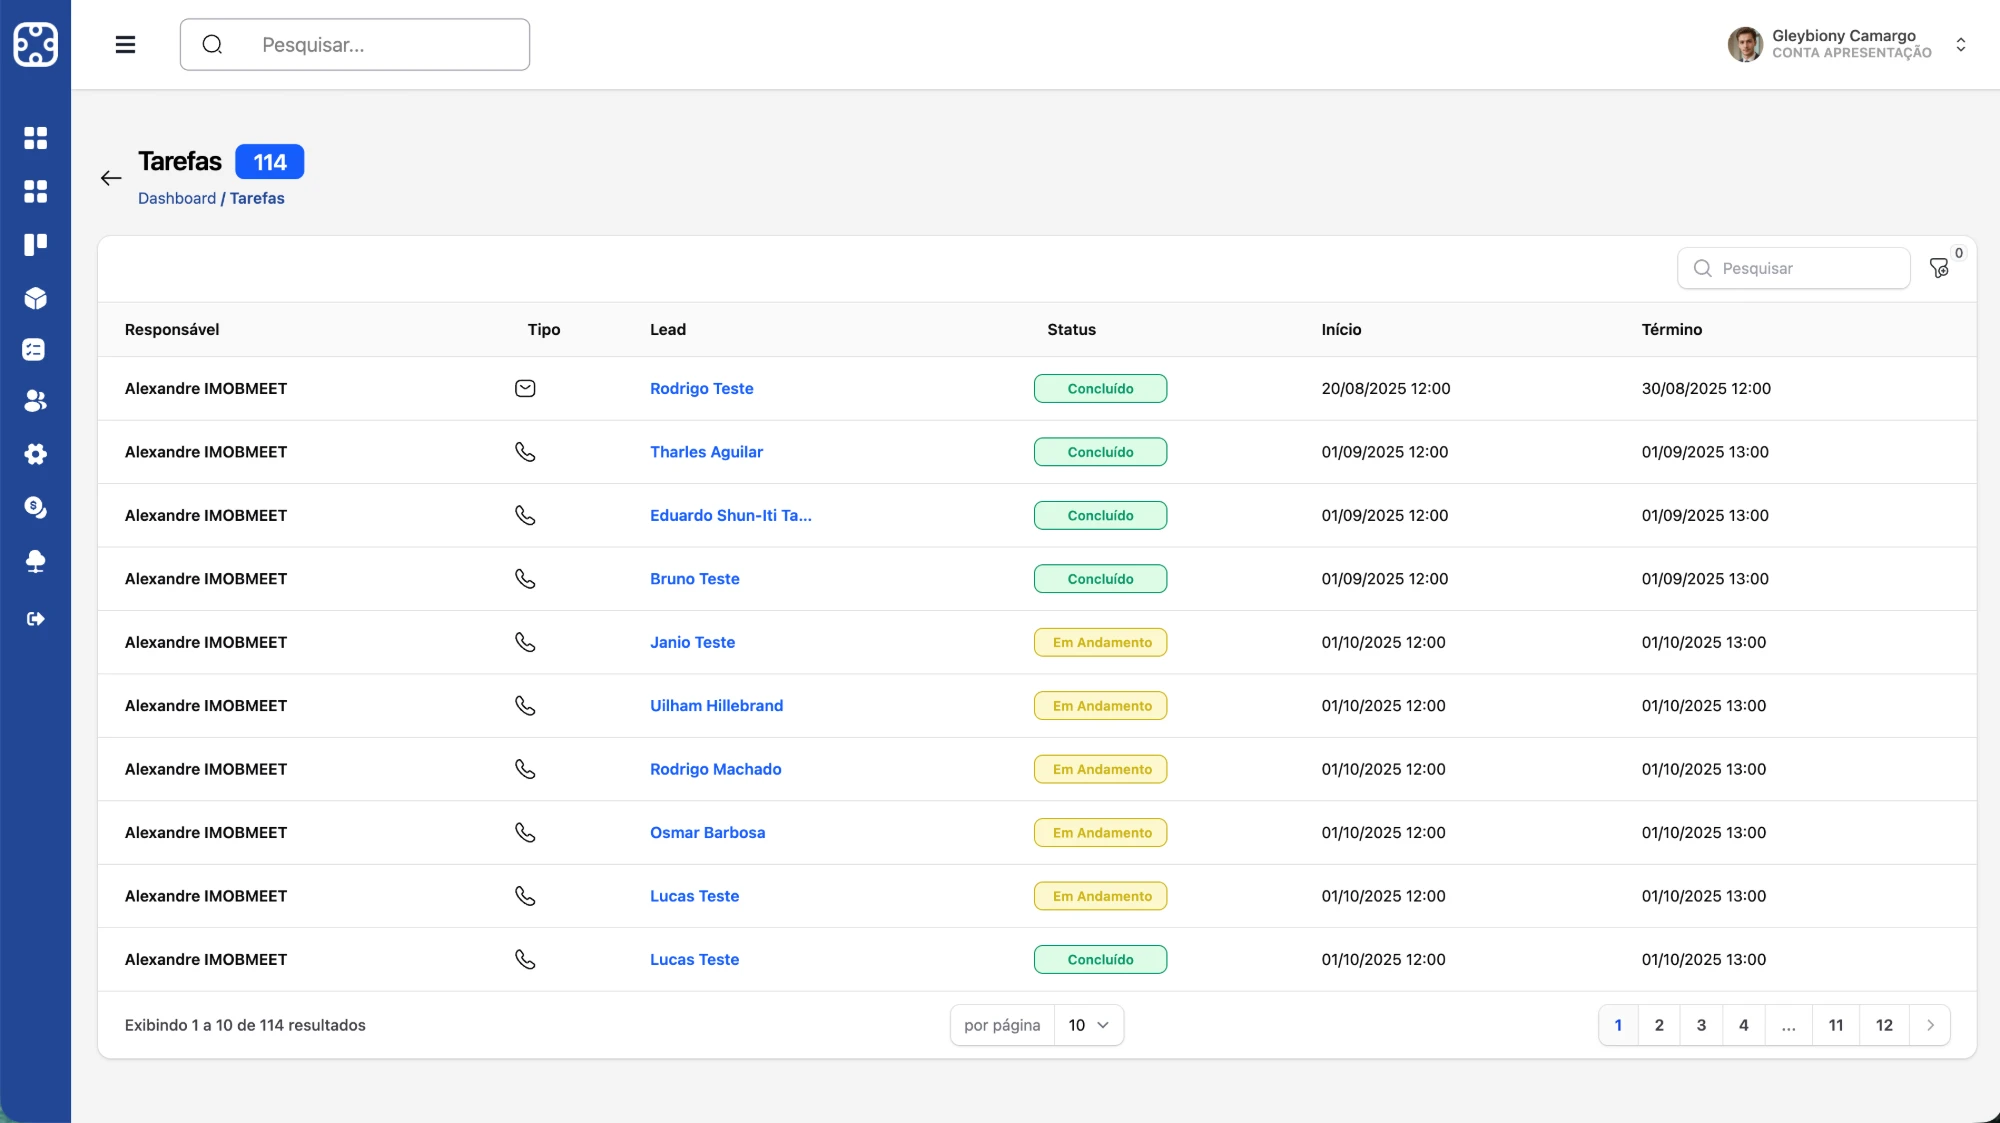
Task: Go back using the arrow beside Tarefas
Action: pos(111,178)
